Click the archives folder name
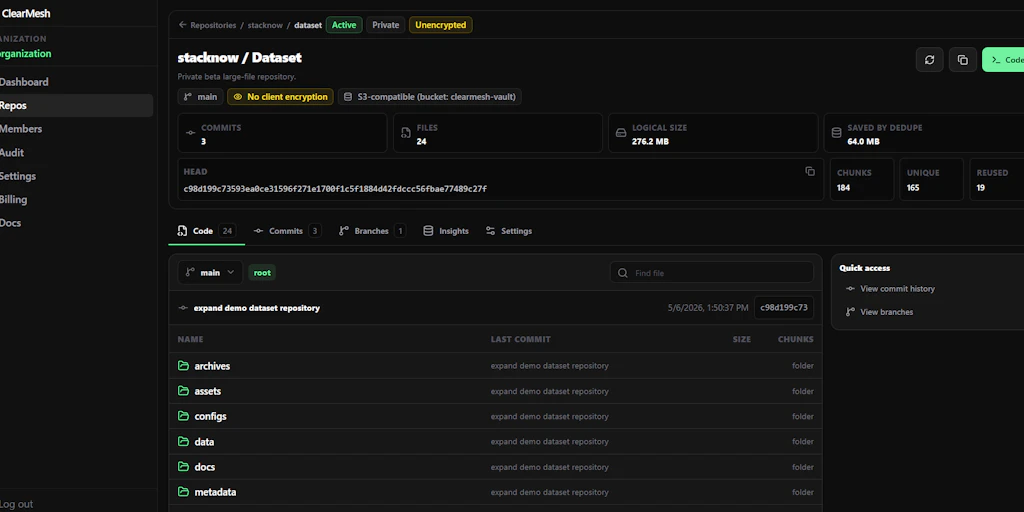Screen dimensions: 1024x512 click(212, 366)
